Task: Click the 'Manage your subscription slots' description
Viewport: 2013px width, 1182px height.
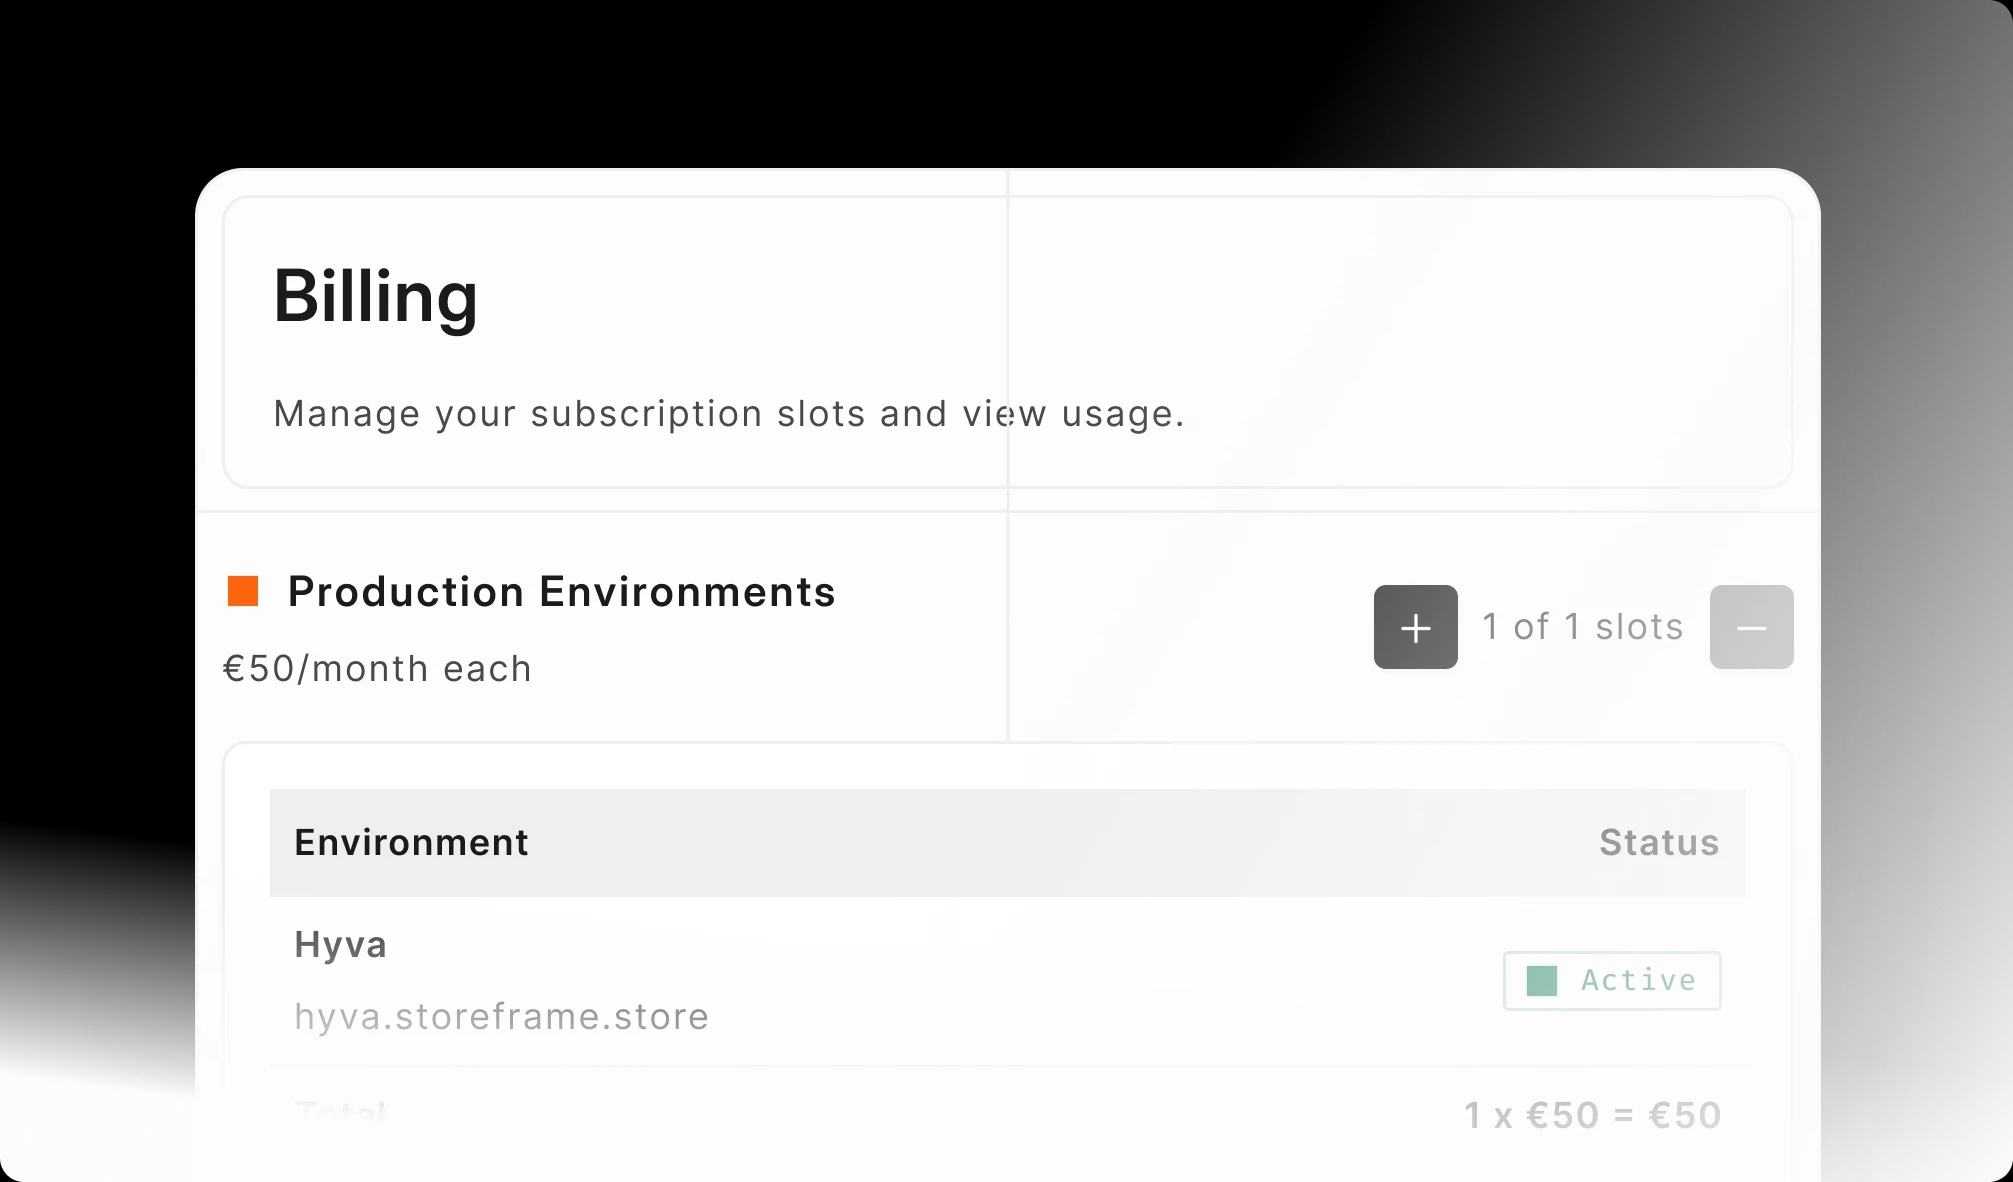Action: tap(729, 414)
